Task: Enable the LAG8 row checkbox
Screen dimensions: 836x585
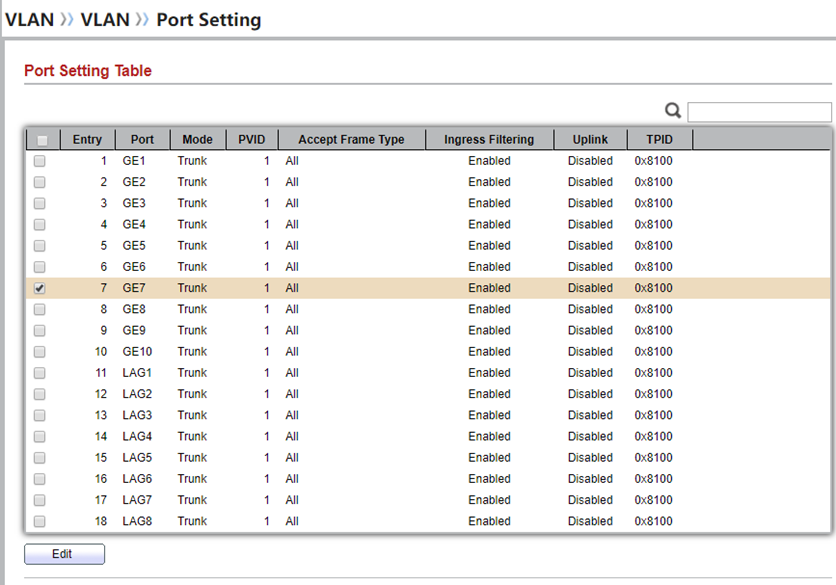Action: coord(41,521)
